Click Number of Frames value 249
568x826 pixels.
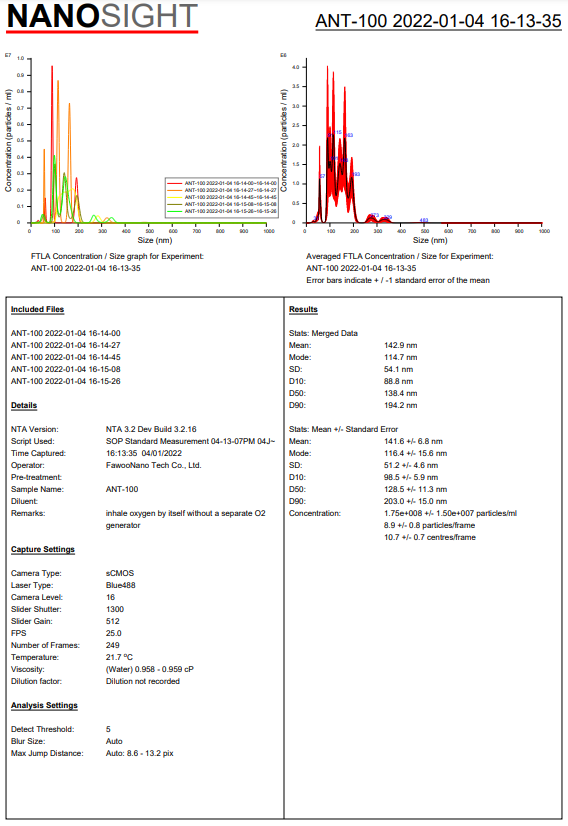pyautogui.click(x=113, y=645)
